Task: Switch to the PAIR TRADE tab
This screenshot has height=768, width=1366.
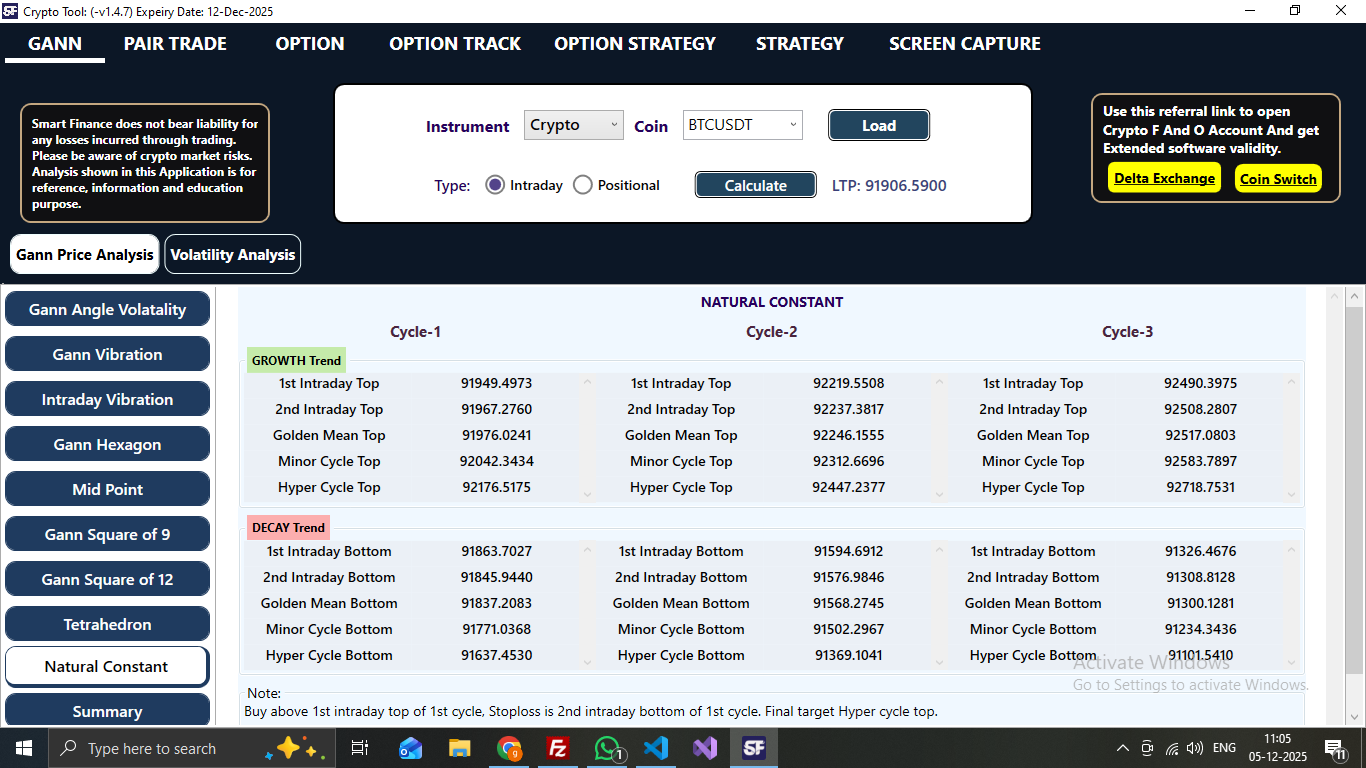Action: [x=175, y=44]
